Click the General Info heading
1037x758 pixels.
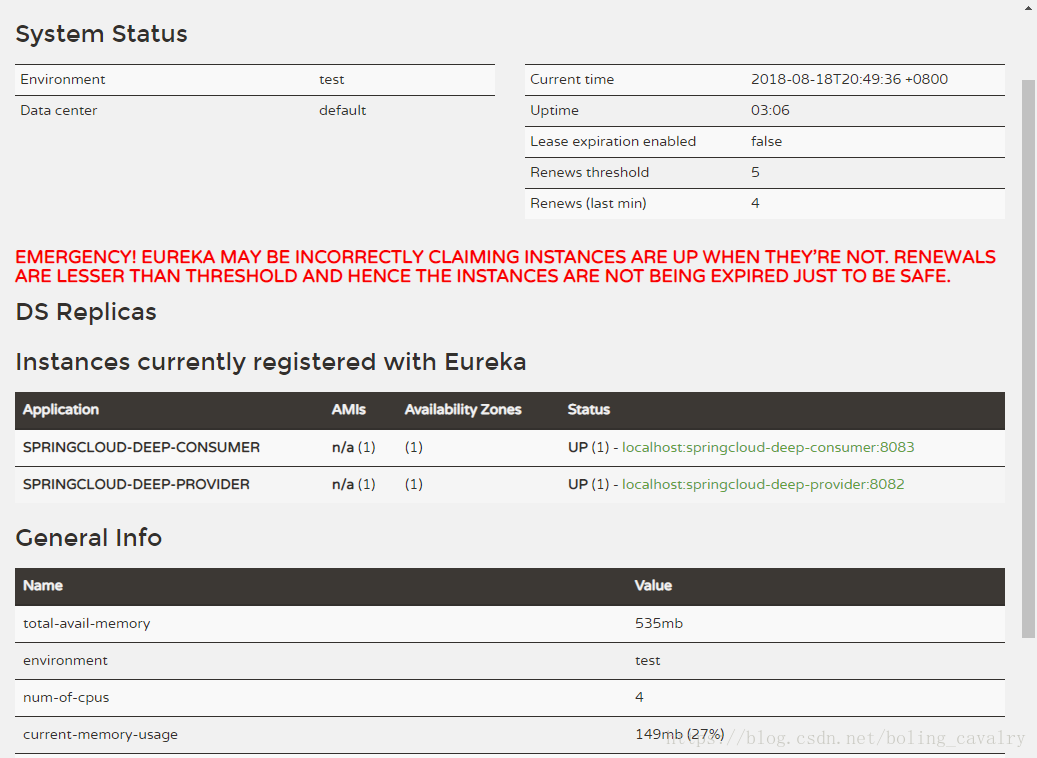[x=88, y=538]
